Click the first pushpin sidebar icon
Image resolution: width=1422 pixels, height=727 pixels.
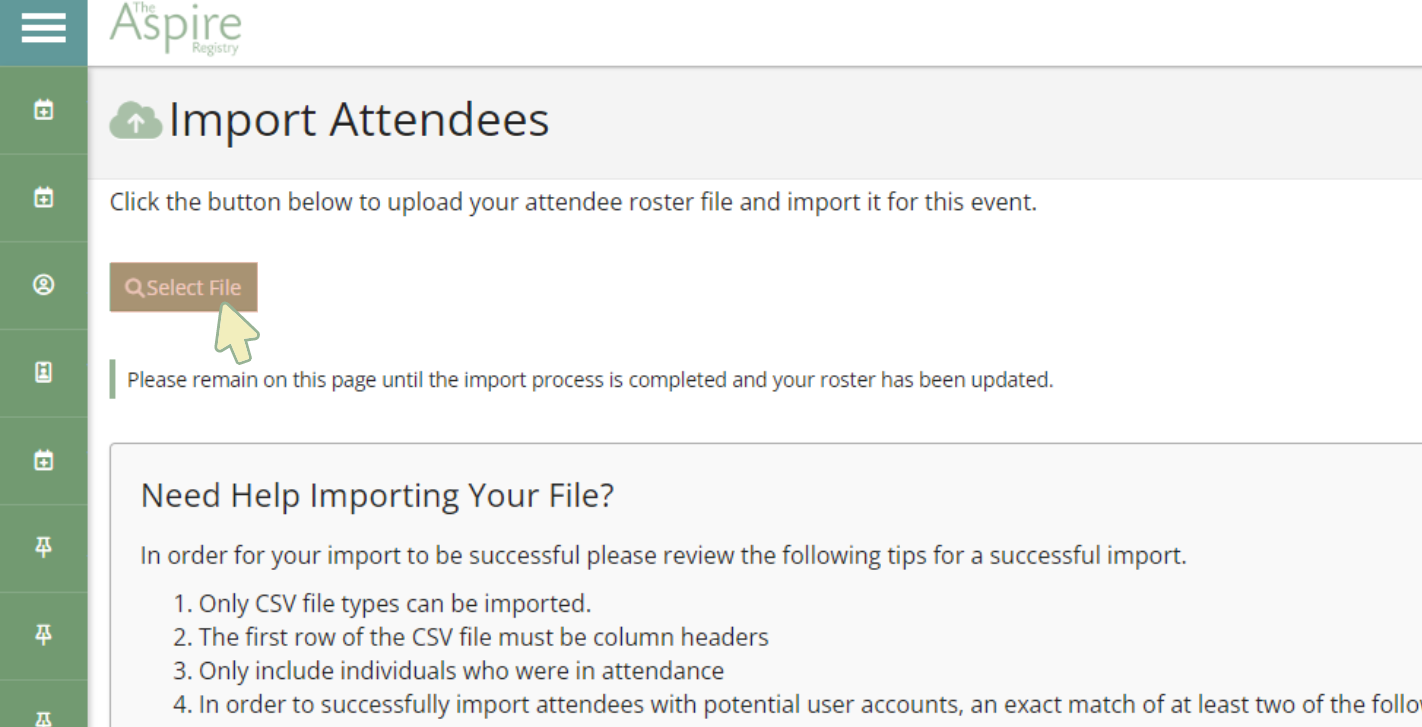43,547
